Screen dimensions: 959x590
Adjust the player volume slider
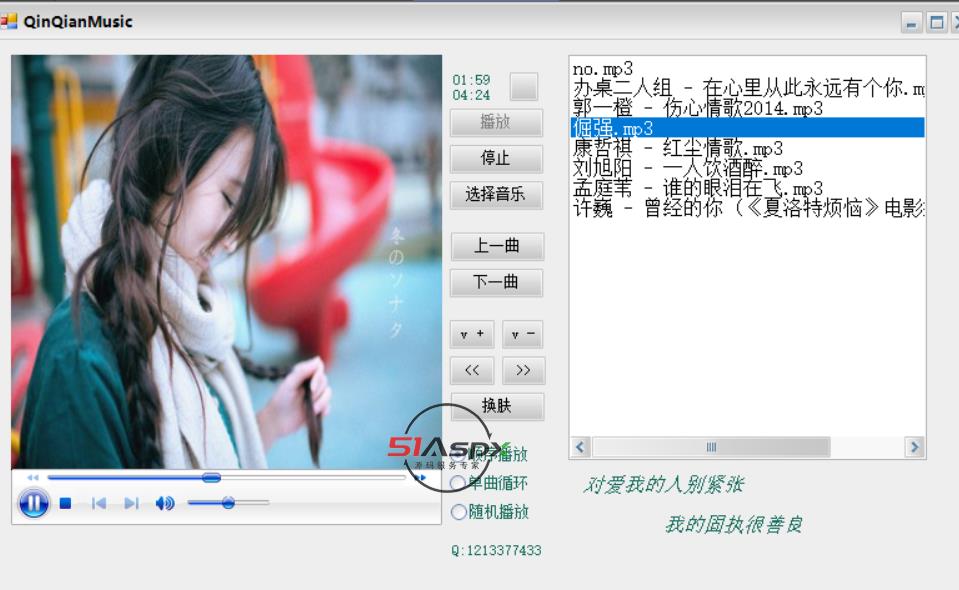tap(228, 503)
